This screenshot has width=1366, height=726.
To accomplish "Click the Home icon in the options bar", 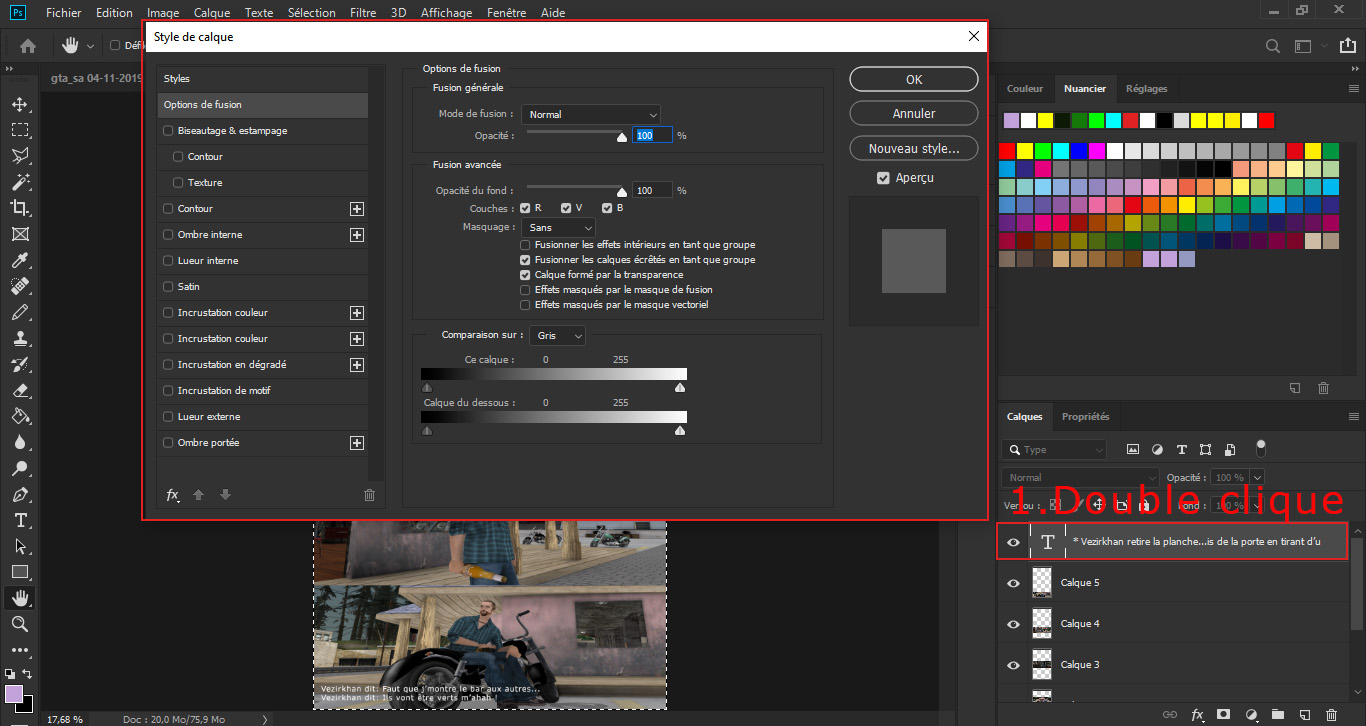I will (28, 45).
